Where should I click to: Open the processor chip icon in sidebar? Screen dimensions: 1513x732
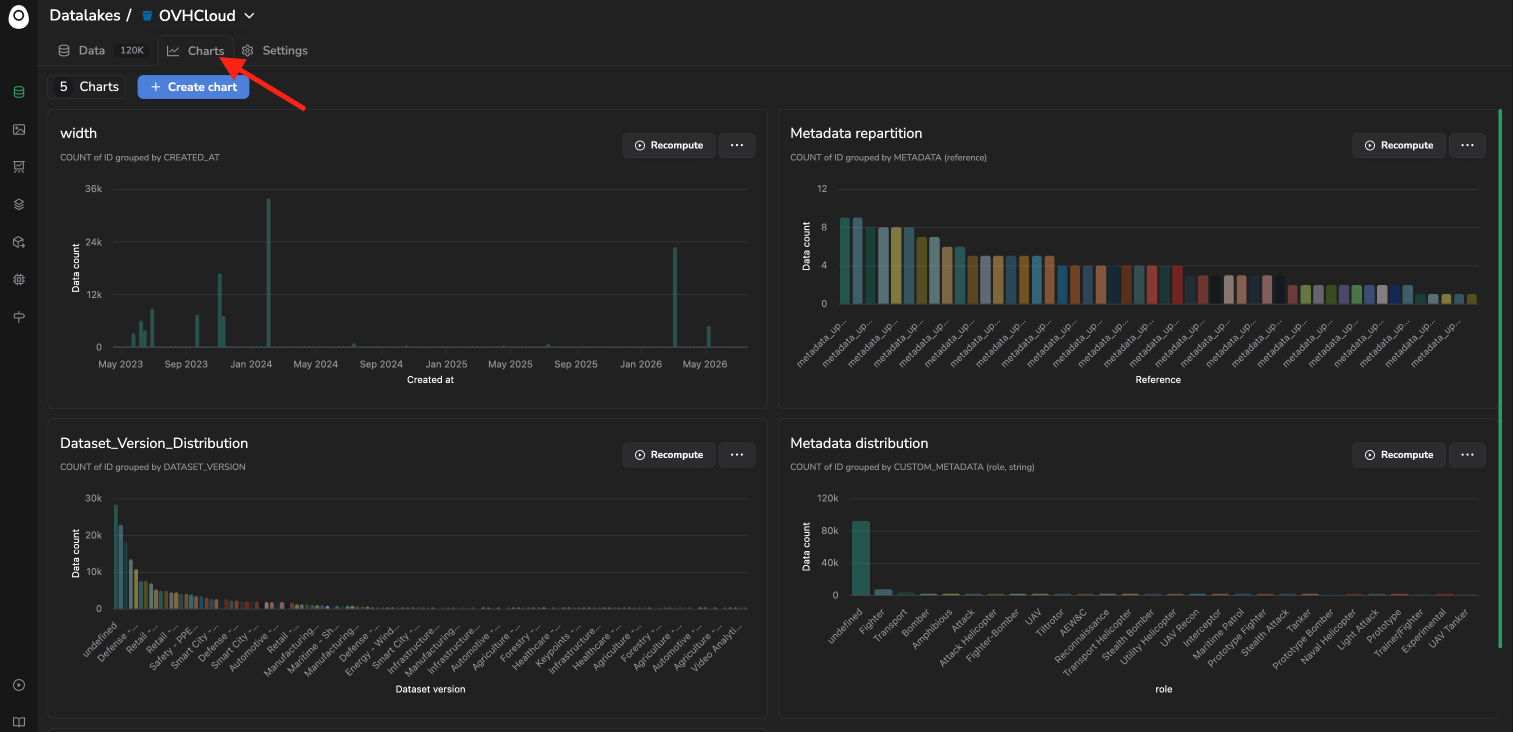[x=18, y=279]
